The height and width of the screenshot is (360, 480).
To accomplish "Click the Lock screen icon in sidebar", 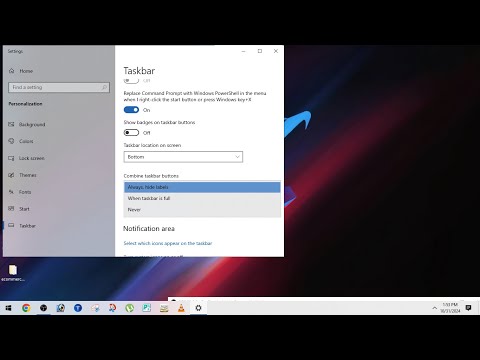I will coord(11,158).
